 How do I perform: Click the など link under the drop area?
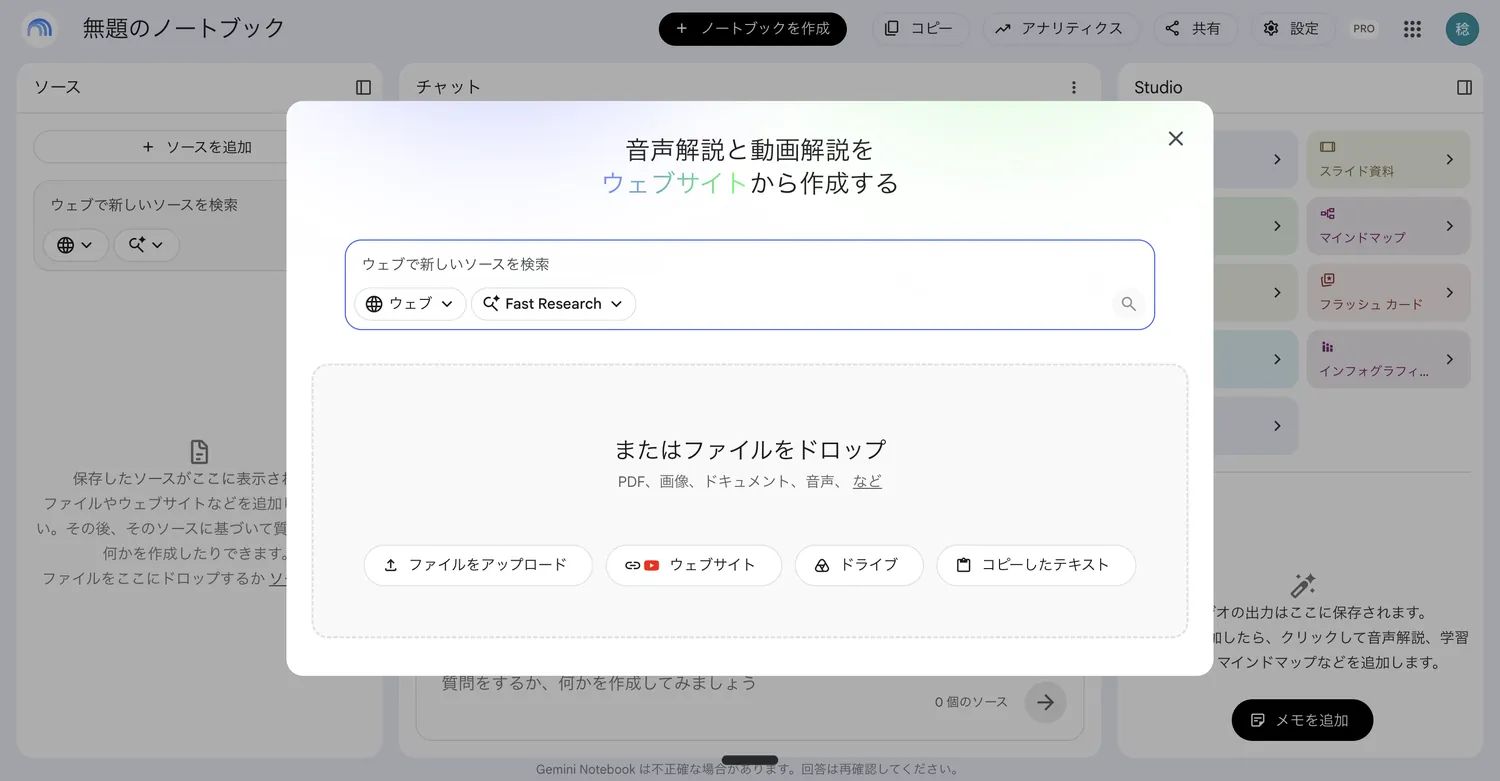pyautogui.click(x=867, y=481)
